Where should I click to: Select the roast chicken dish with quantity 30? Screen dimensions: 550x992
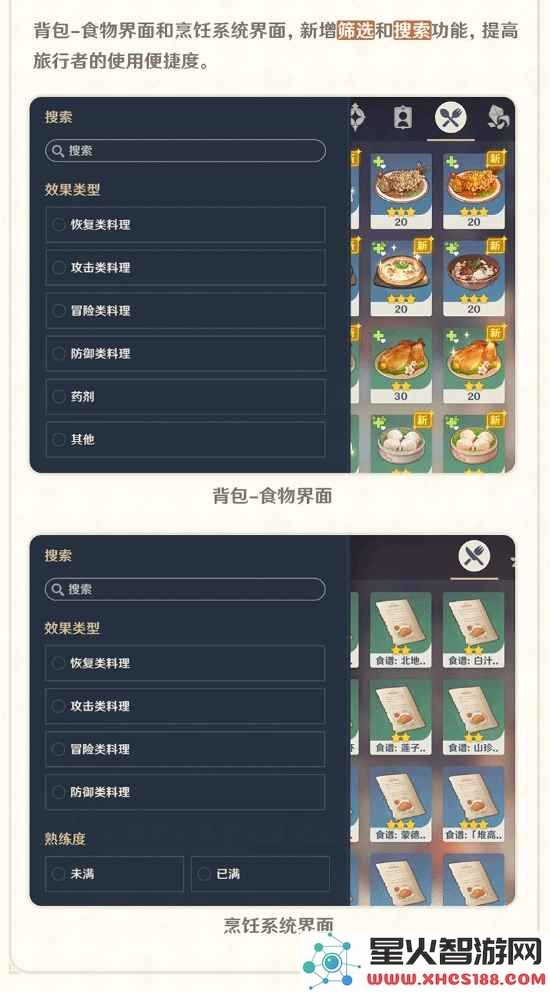click(x=401, y=365)
